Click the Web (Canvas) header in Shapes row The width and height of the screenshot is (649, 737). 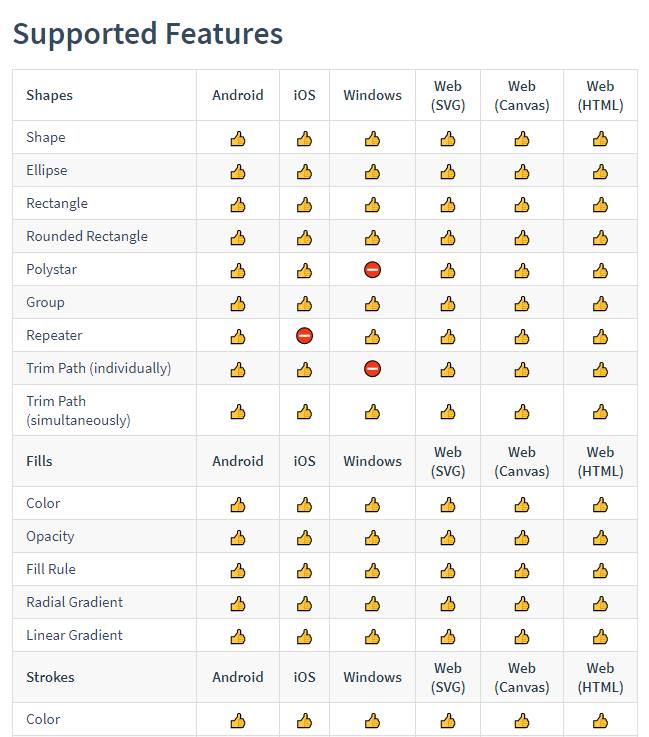pyautogui.click(x=522, y=95)
